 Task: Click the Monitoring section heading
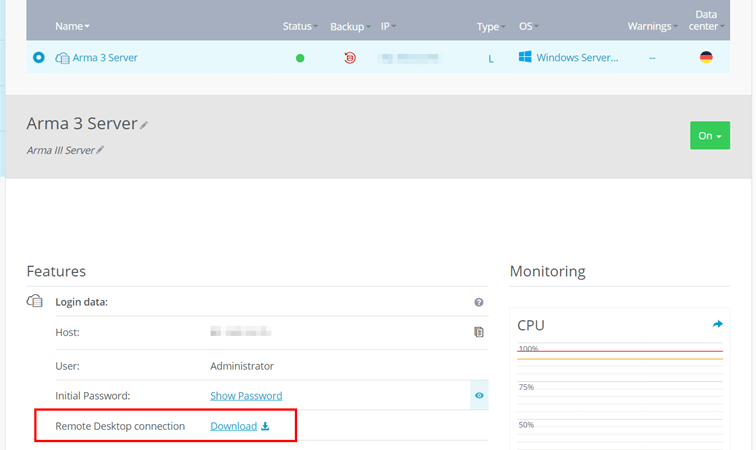(547, 272)
